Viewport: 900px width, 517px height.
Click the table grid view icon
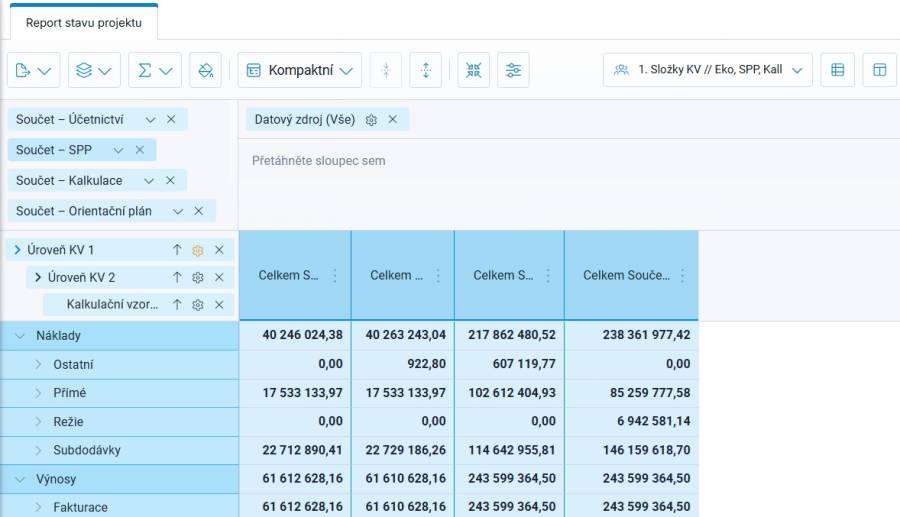tap(837, 70)
